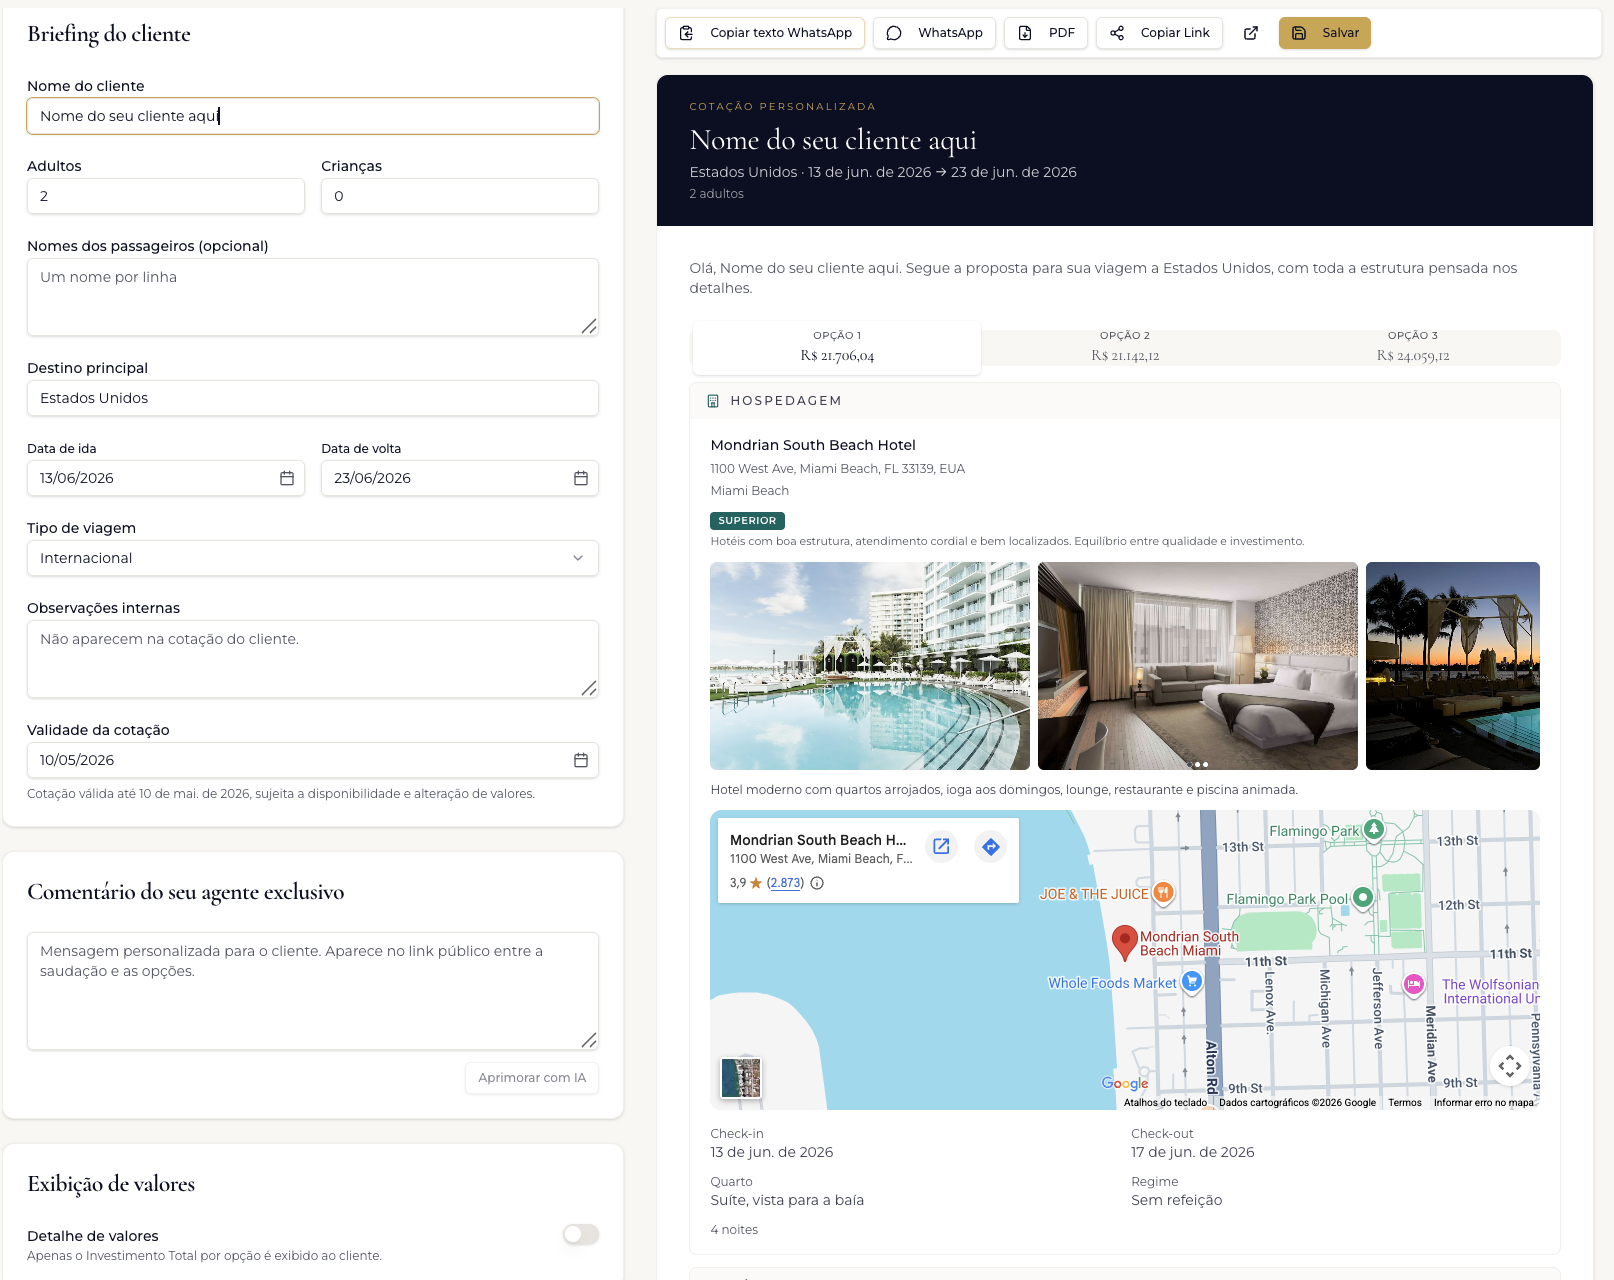Image resolution: width=1614 pixels, height=1280 pixels.
Task: Click the Adultos number field
Action: [x=166, y=196]
